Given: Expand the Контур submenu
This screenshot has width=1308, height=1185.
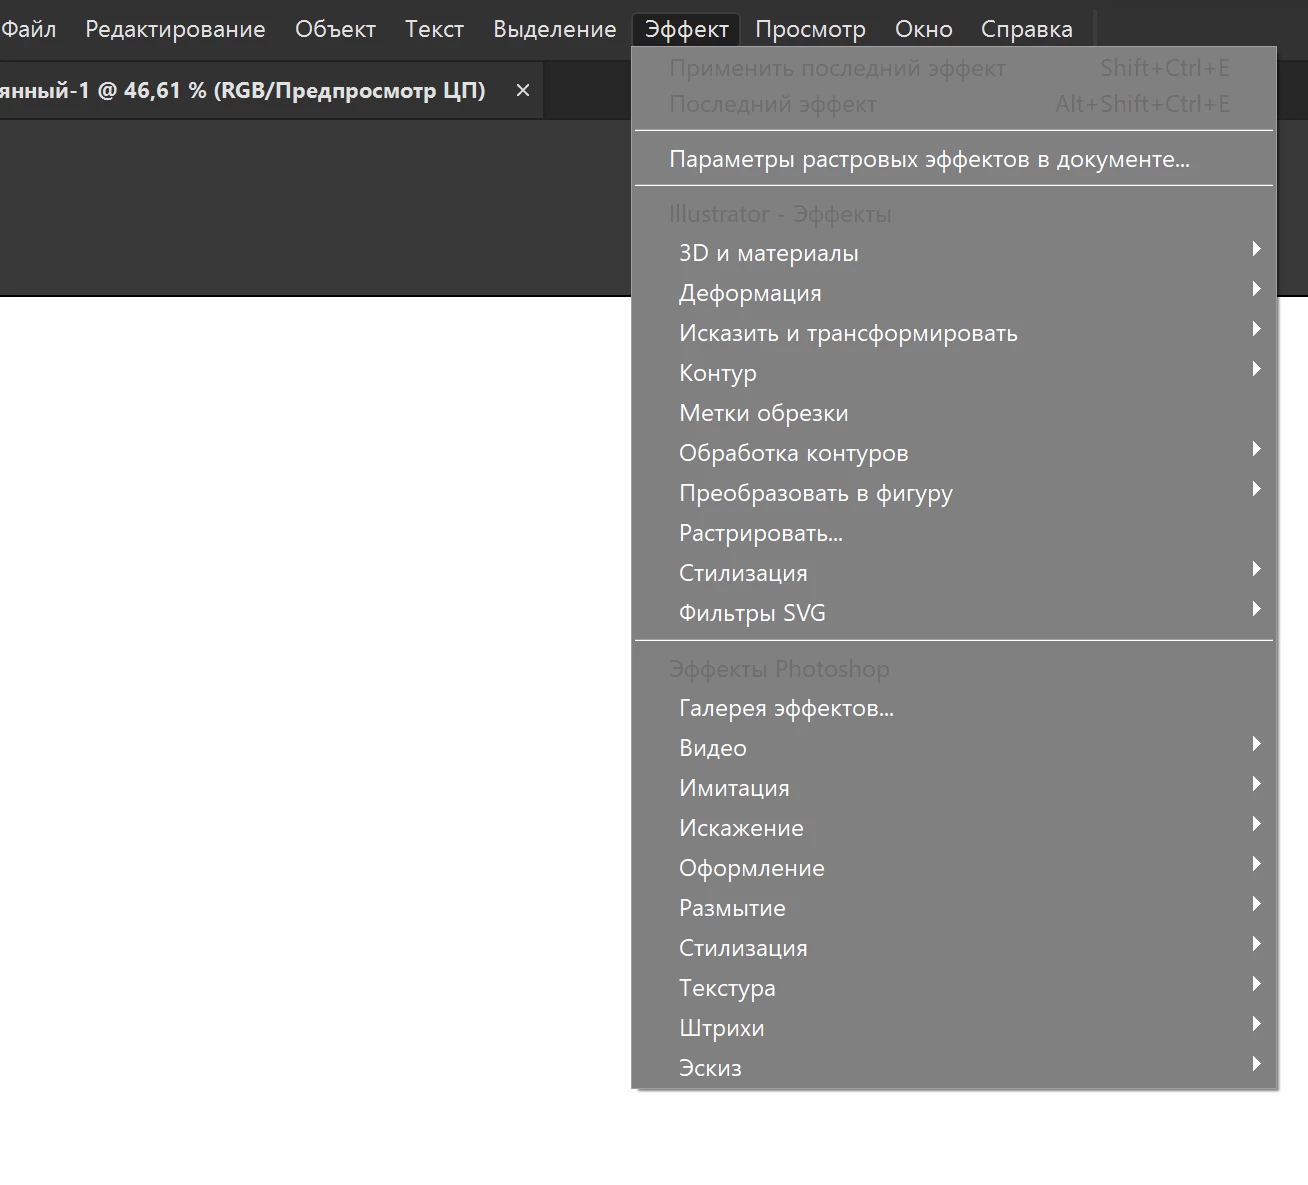Looking at the screenshot, I should tap(954, 373).
